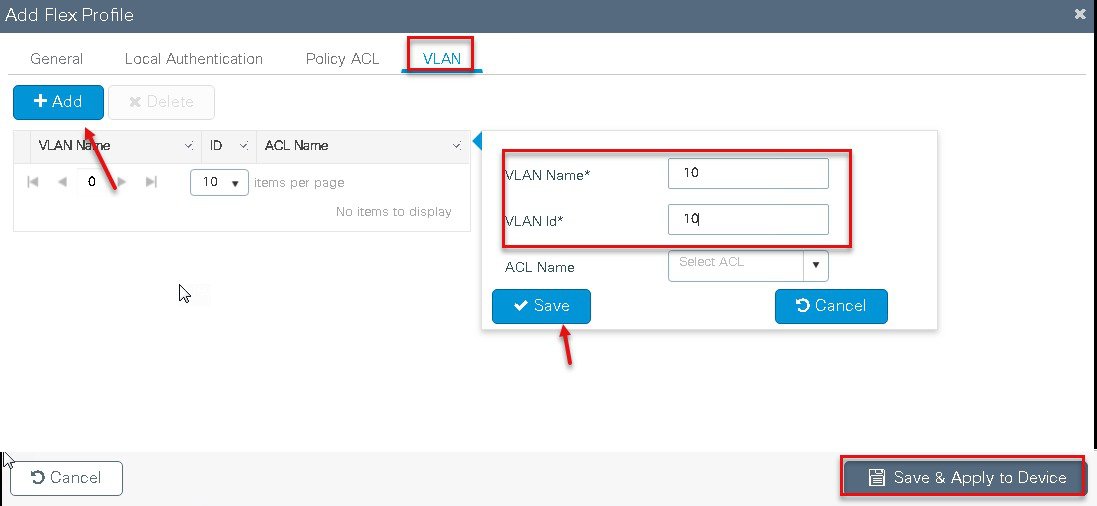This screenshot has width=1097, height=506.
Task: Go to last page of VLAN list
Action: coord(151,182)
